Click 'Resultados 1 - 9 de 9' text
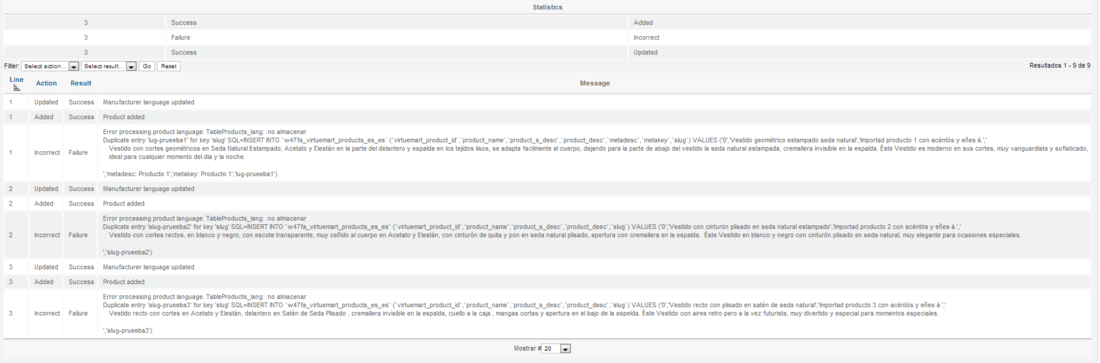 1059,65
